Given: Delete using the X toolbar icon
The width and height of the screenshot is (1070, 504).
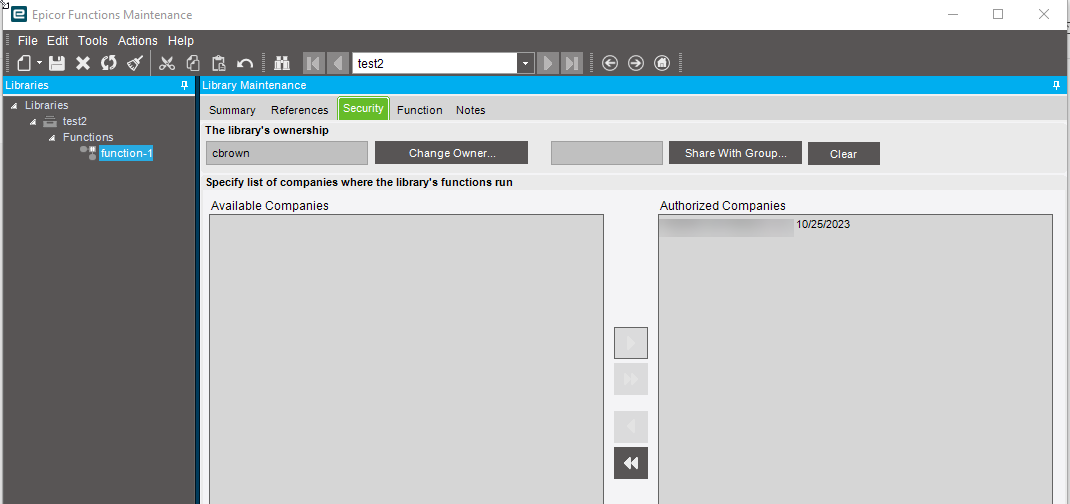Looking at the screenshot, I should [x=83, y=63].
